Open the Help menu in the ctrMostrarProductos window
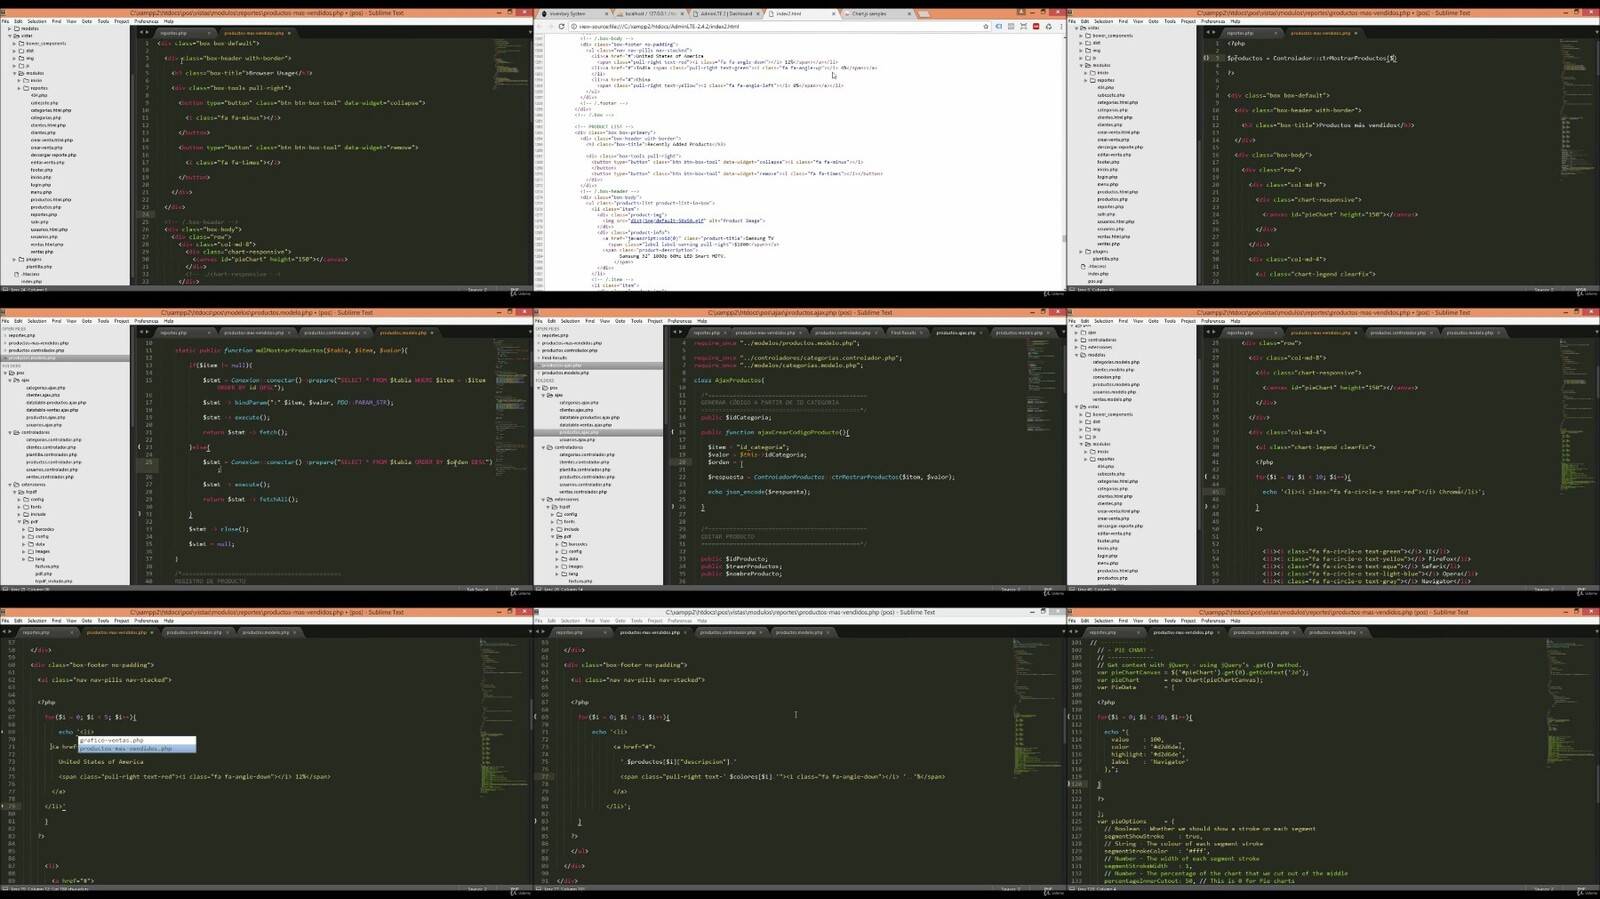 [1234, 20]
